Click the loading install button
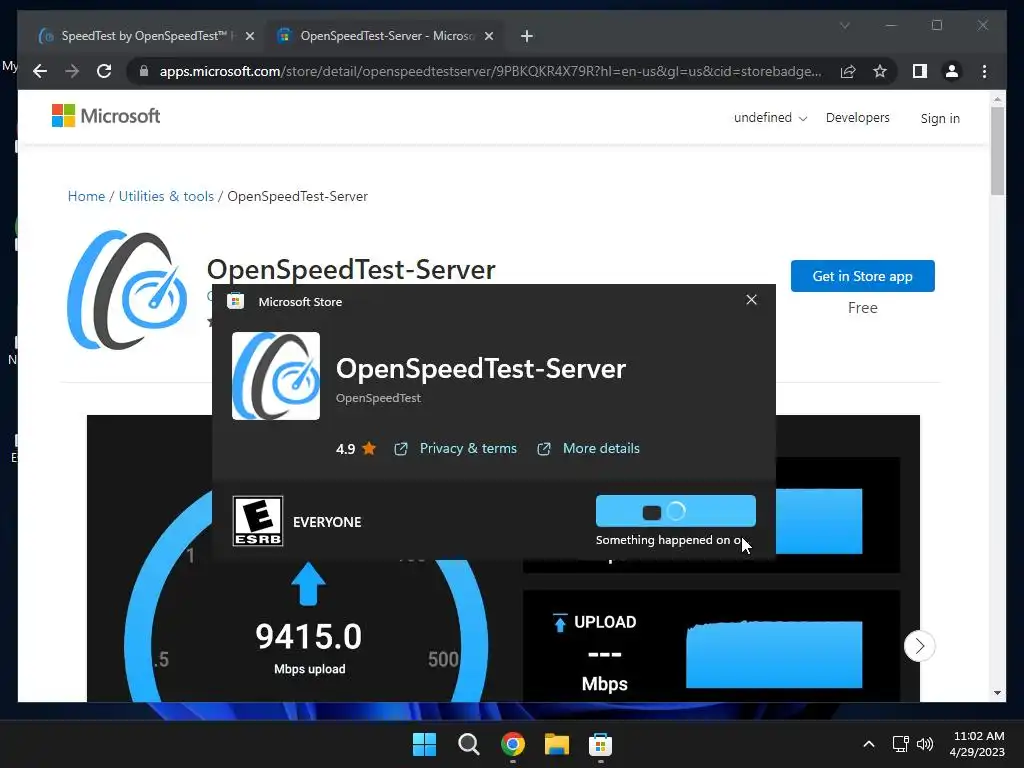This screenshot has width=1024, height=768. click(x=675, y=511)
